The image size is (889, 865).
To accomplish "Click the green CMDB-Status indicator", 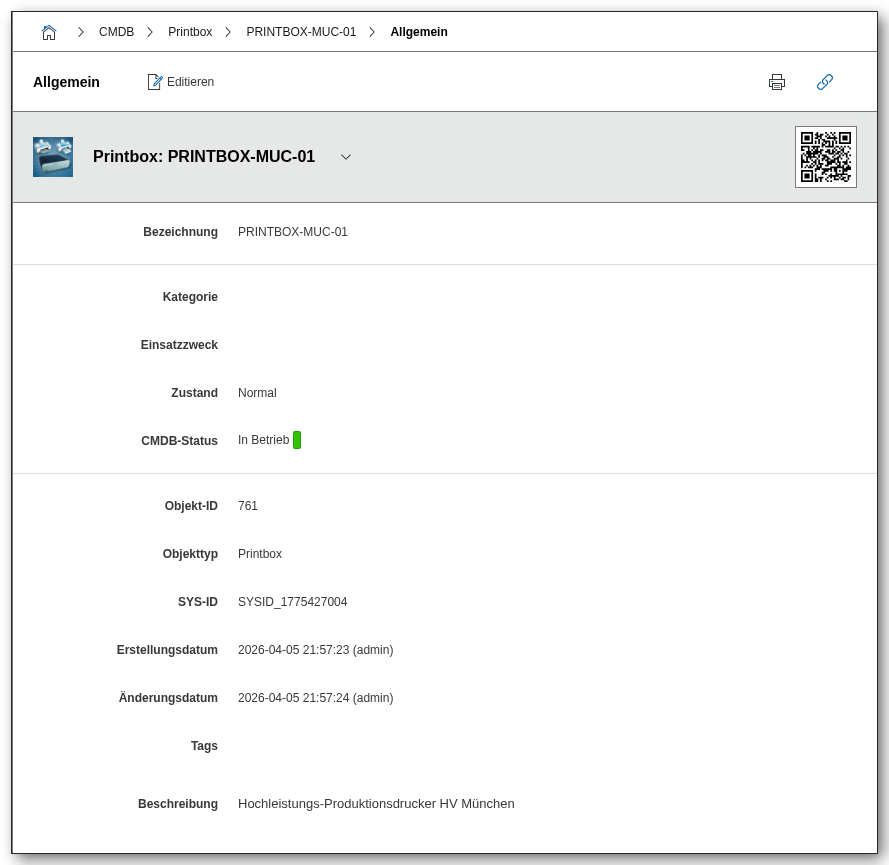I will (x=297, y=440).
